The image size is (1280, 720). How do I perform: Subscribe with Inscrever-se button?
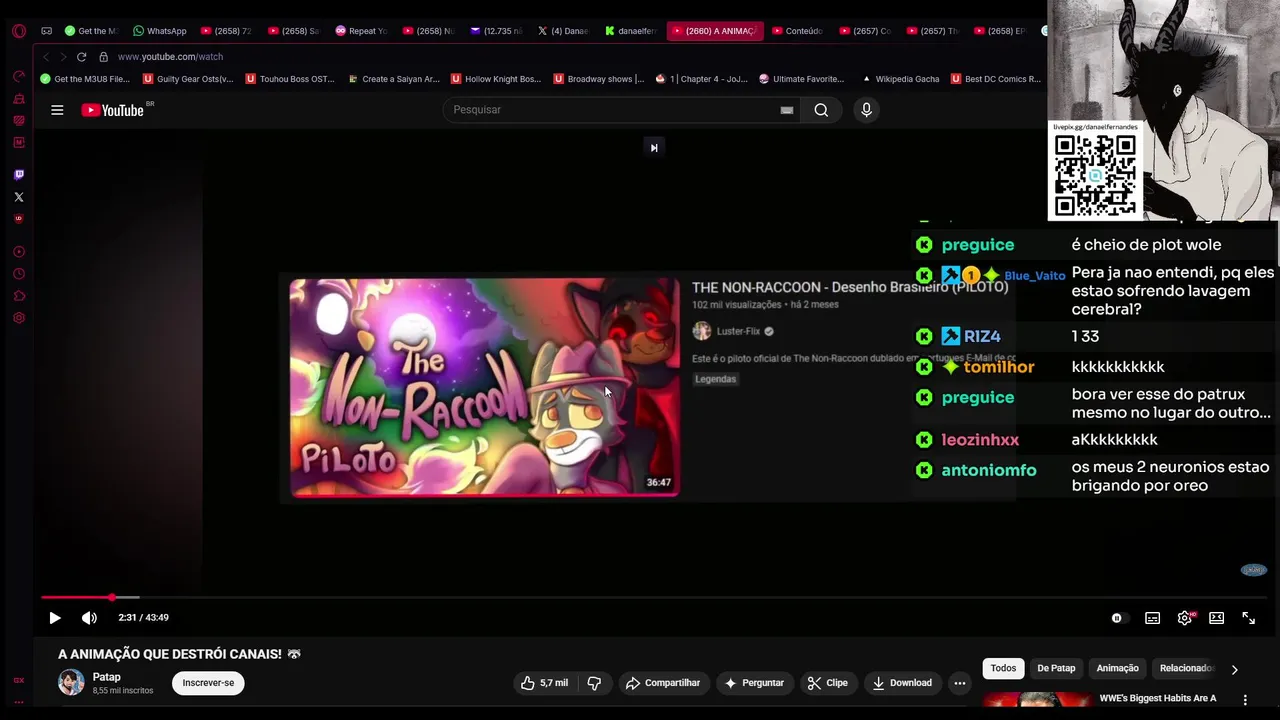pos(208,683)
